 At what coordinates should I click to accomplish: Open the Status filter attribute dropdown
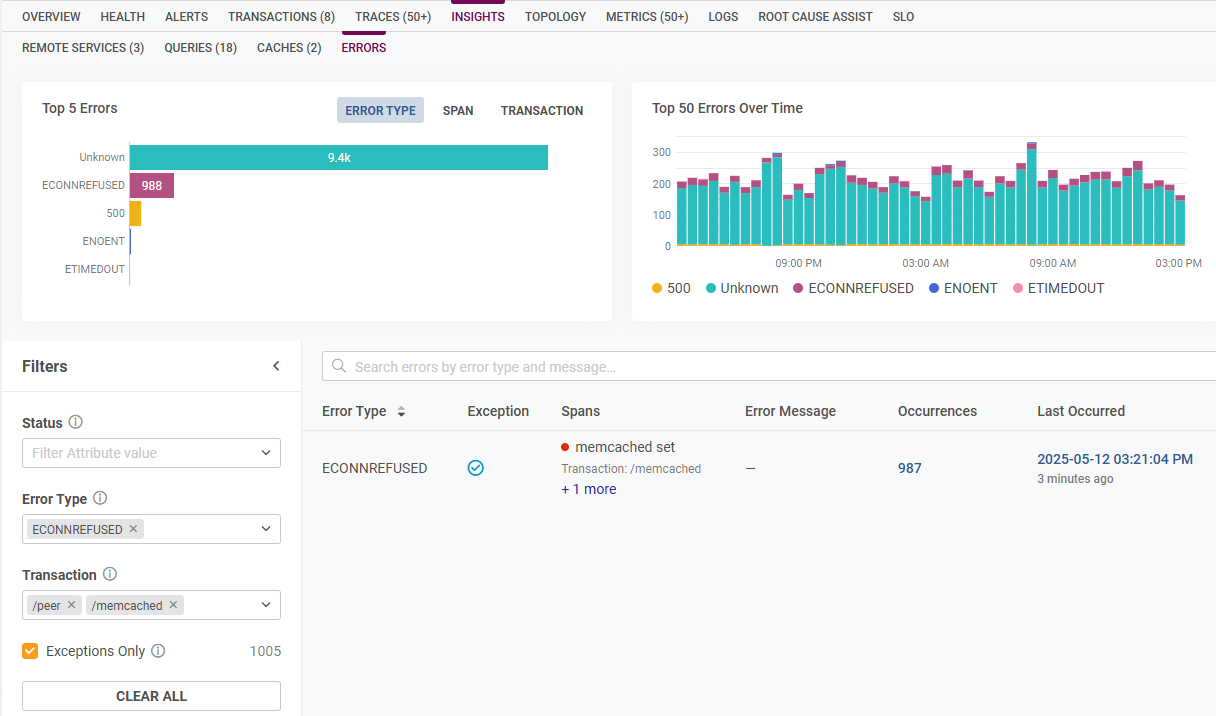point(151,453)
